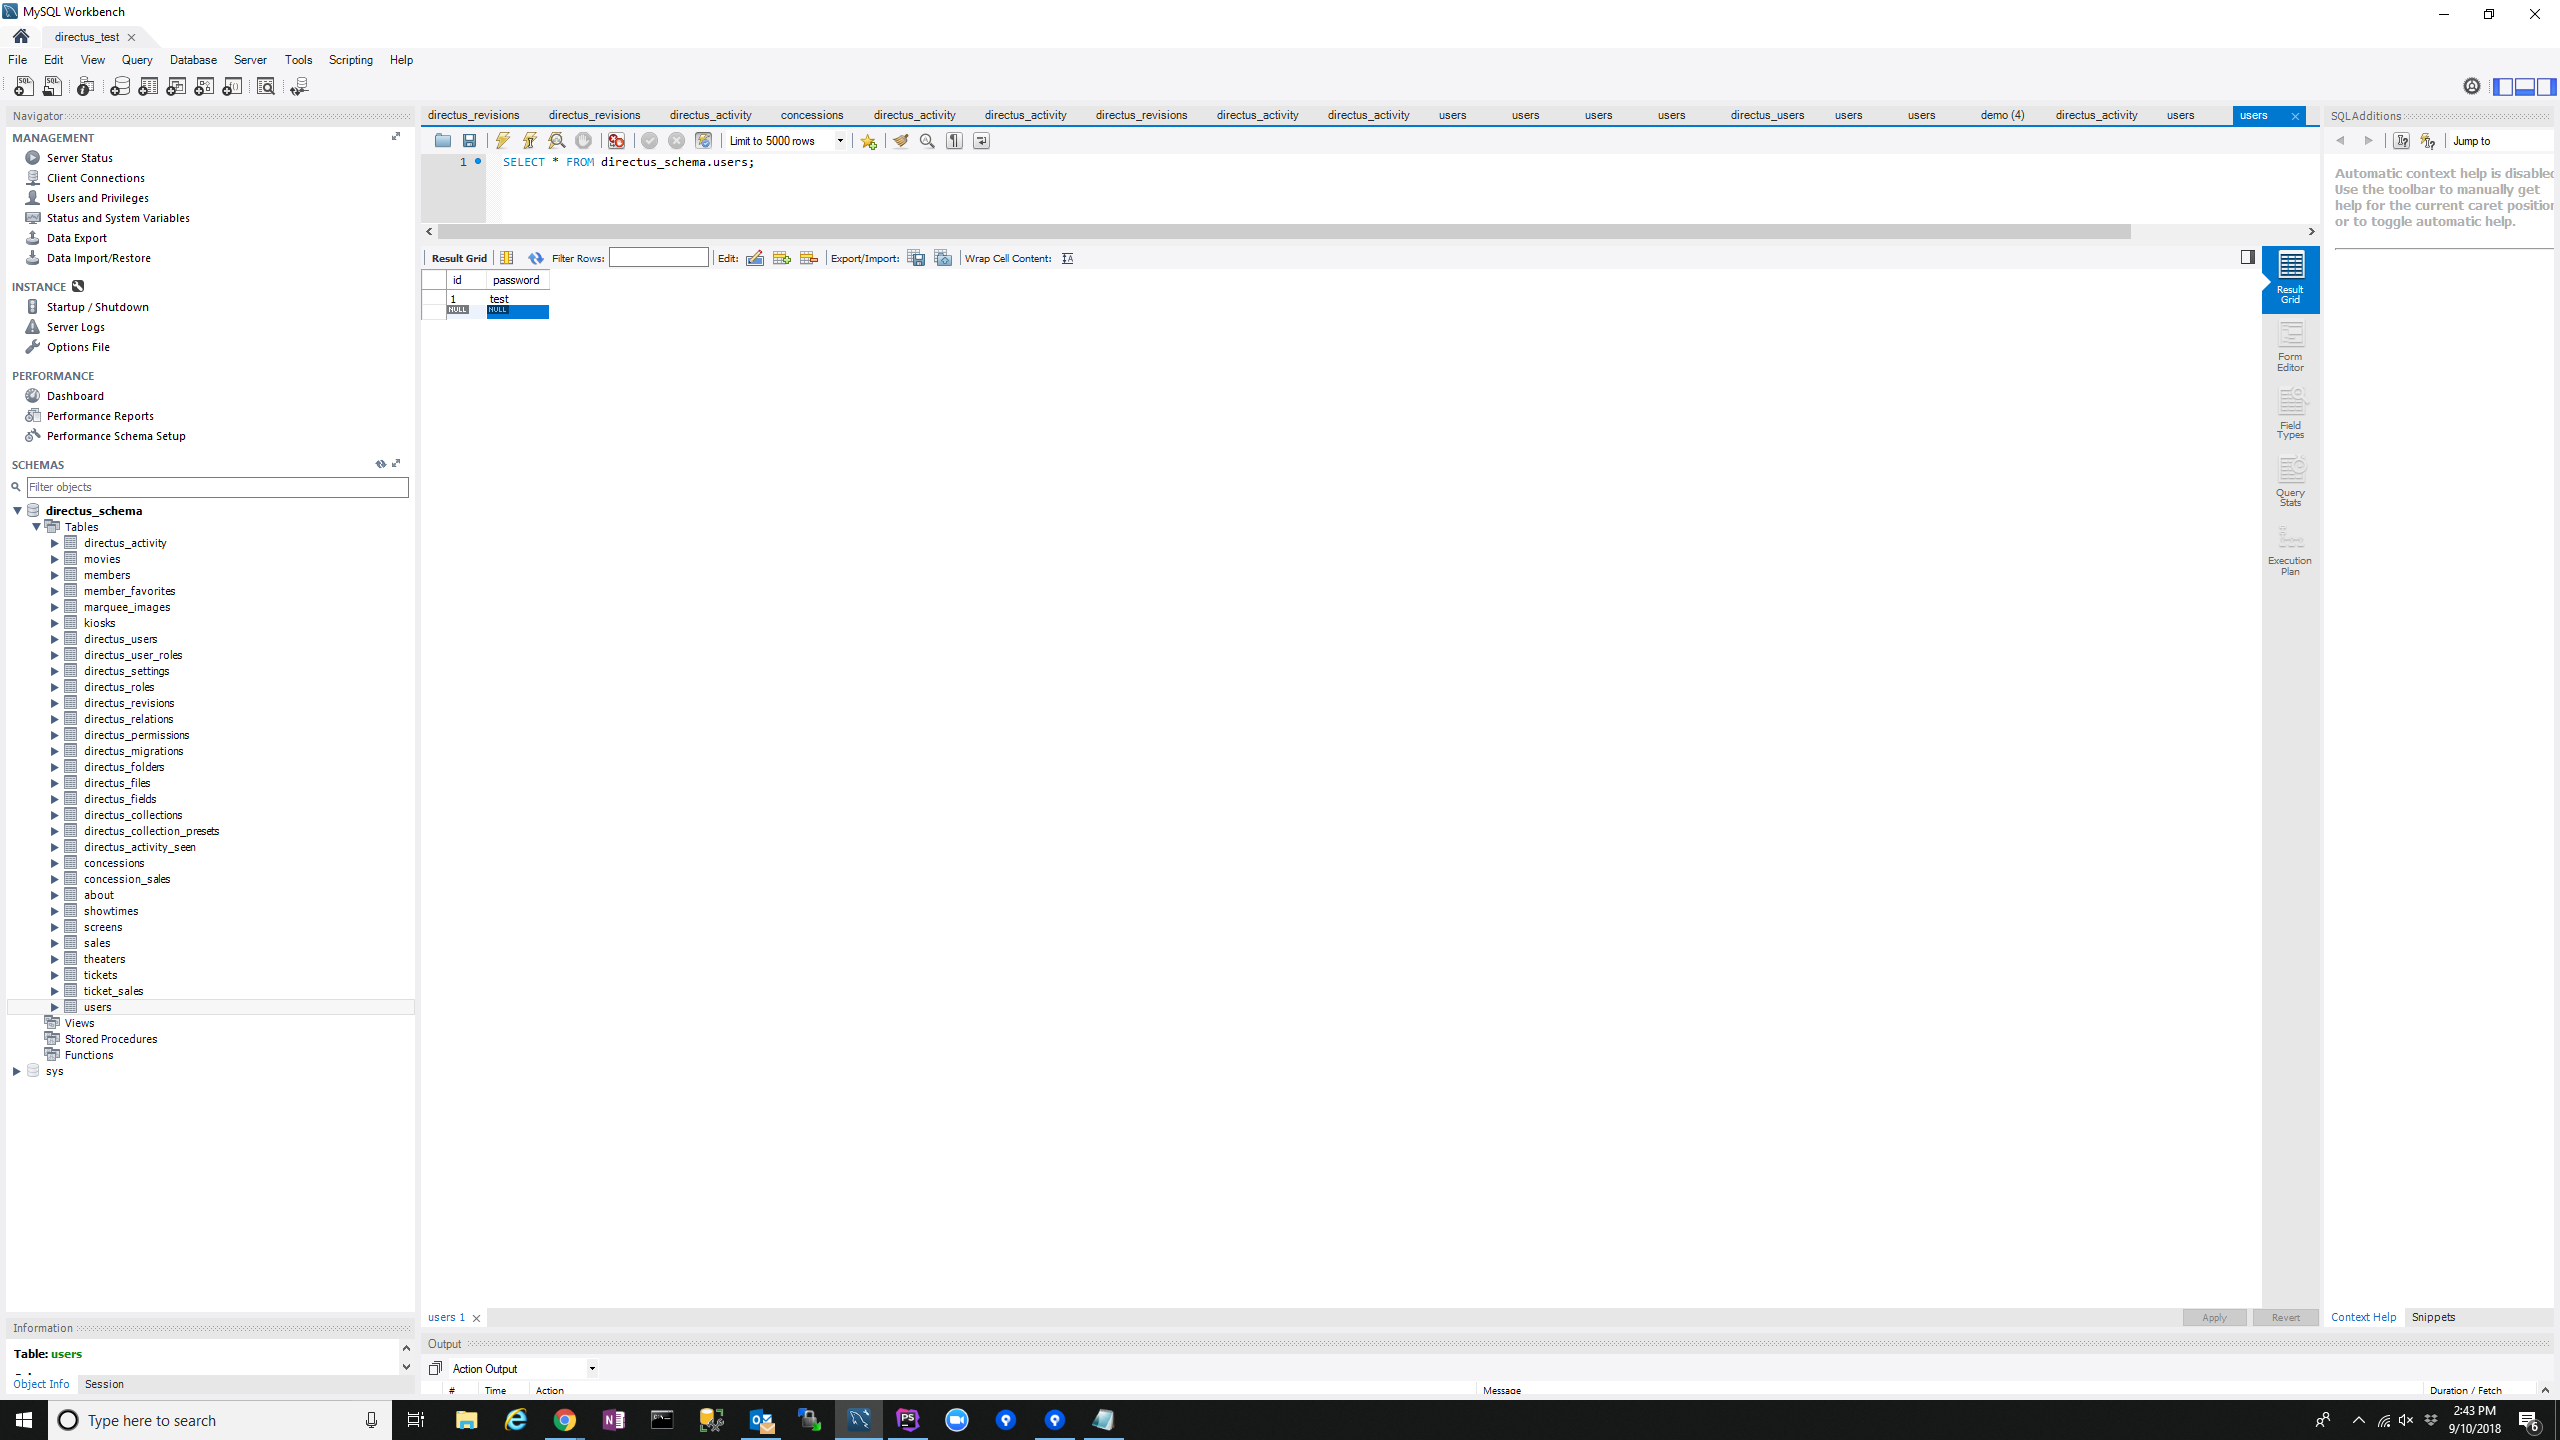The height and width of the screenshot is (1440, 2560).
Task: Open Data Export in the Management panel
Action: [77, 237]
